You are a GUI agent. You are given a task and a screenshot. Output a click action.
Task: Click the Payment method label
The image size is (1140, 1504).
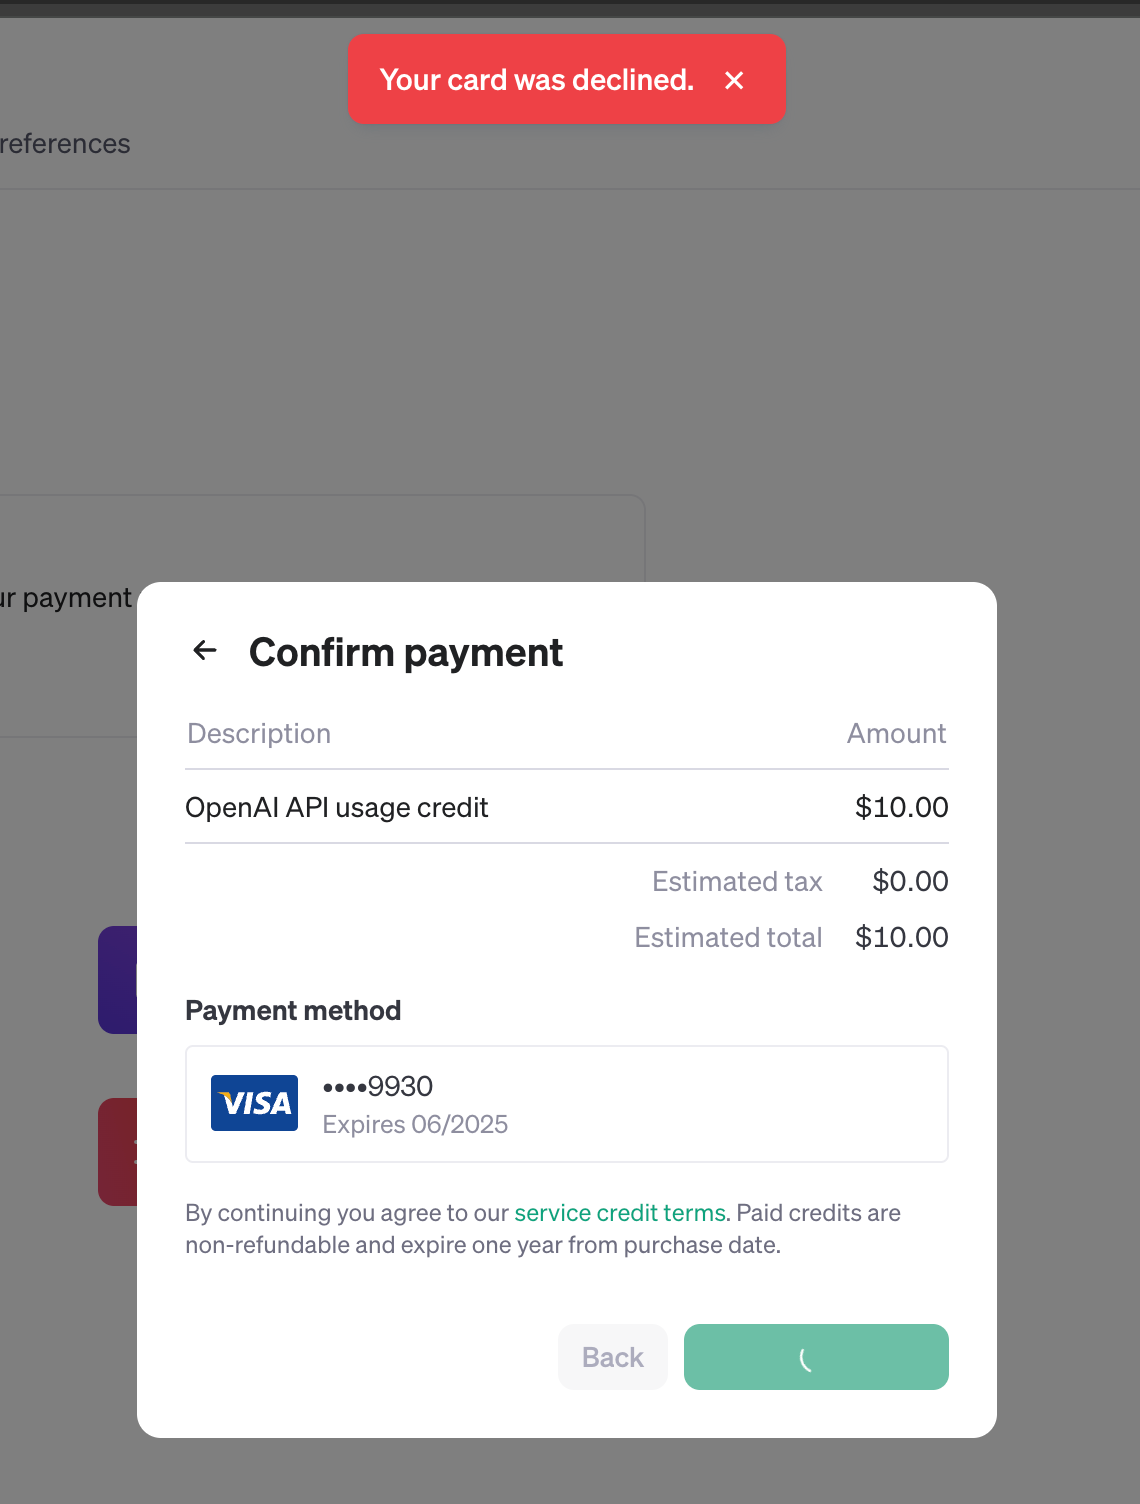(293, 1011)
